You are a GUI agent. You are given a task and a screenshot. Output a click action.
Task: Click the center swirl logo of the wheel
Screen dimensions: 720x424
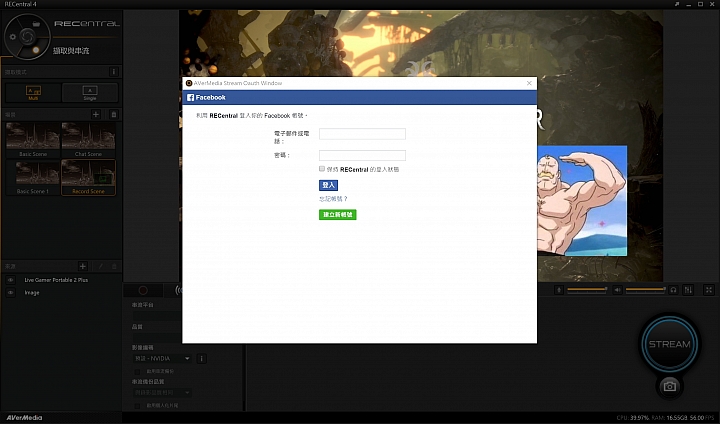coord(27,36)
